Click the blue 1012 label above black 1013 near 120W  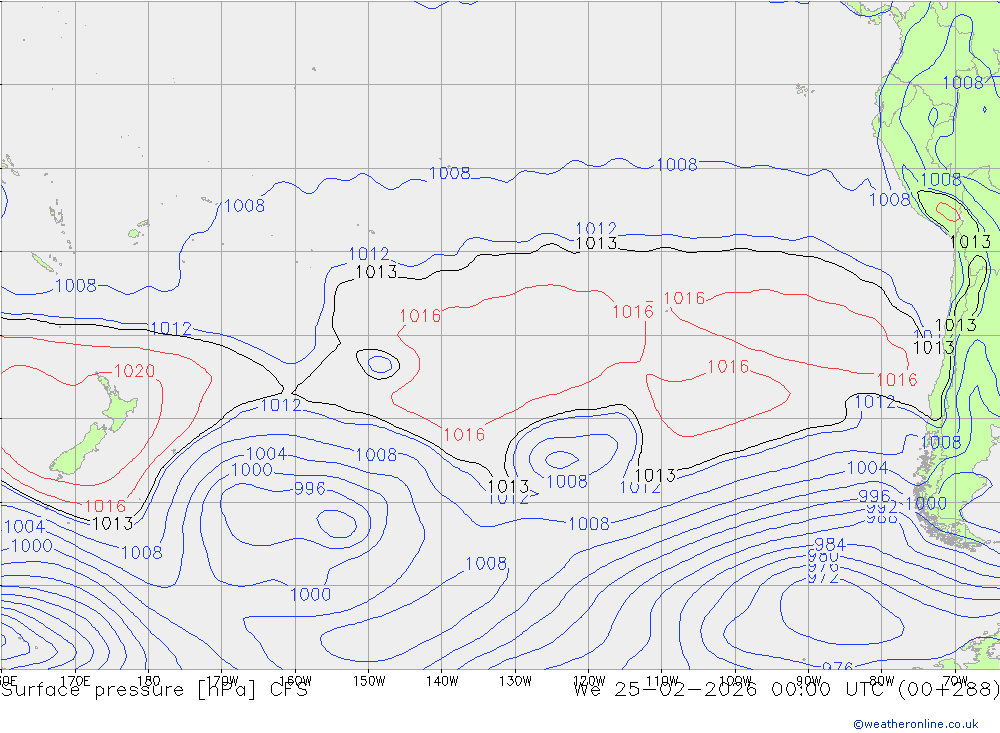point(596,228)
